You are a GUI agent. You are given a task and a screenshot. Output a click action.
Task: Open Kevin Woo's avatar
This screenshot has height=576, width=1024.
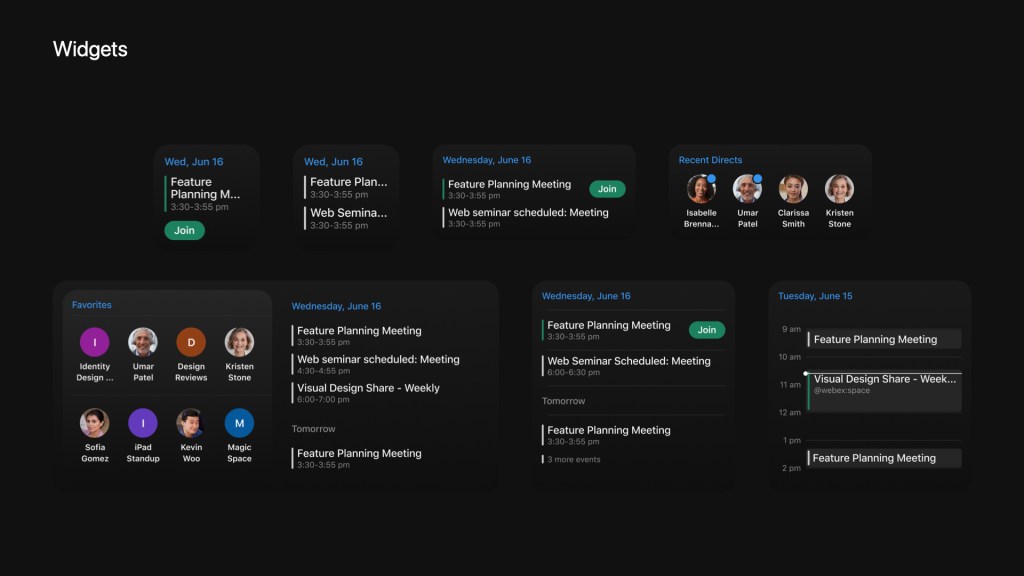(x=191, y=423)
